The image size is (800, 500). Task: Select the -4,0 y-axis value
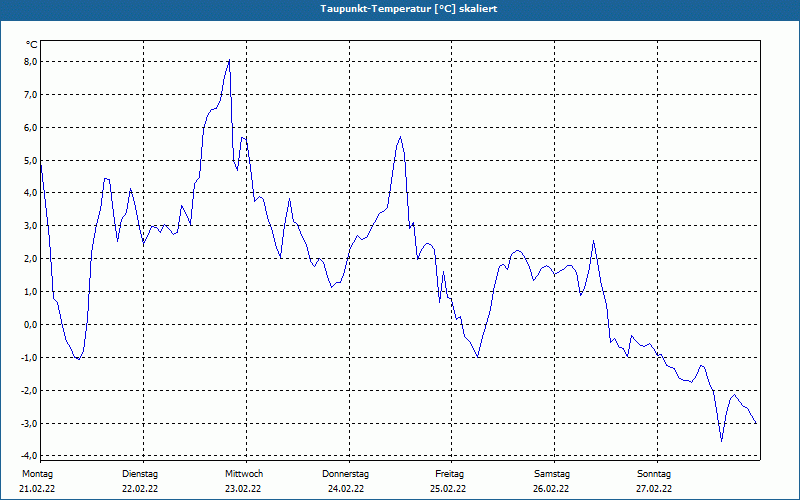pyautogui.click(x=30, y=455)
